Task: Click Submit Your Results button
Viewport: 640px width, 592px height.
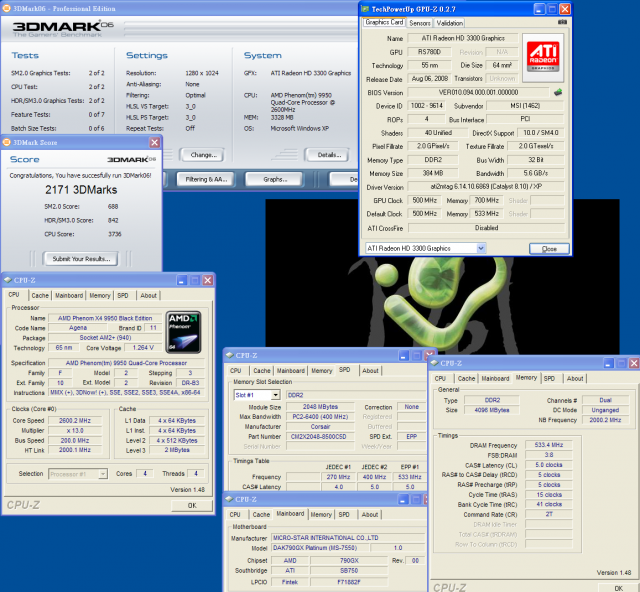Action: tap(81, 258)
